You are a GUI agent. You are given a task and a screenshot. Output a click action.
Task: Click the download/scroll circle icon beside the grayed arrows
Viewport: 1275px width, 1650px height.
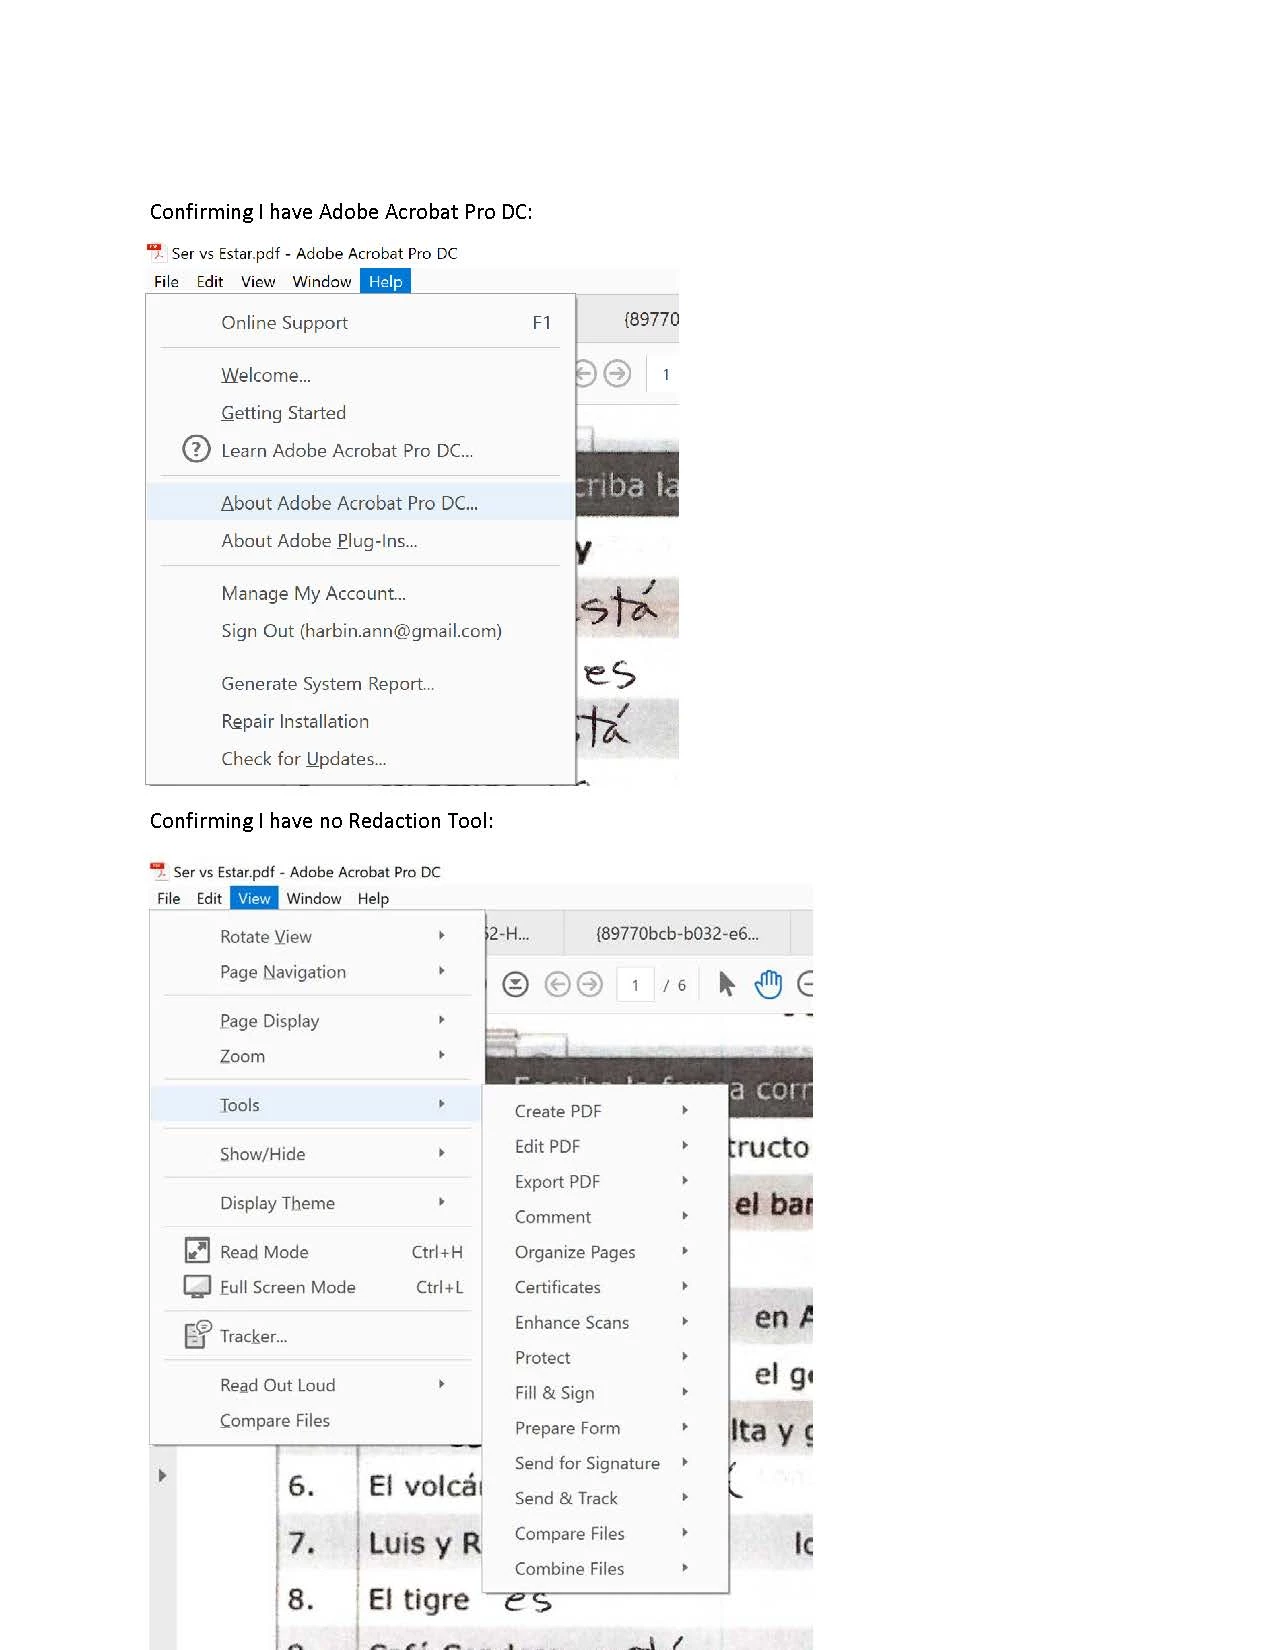coord(515,985)
